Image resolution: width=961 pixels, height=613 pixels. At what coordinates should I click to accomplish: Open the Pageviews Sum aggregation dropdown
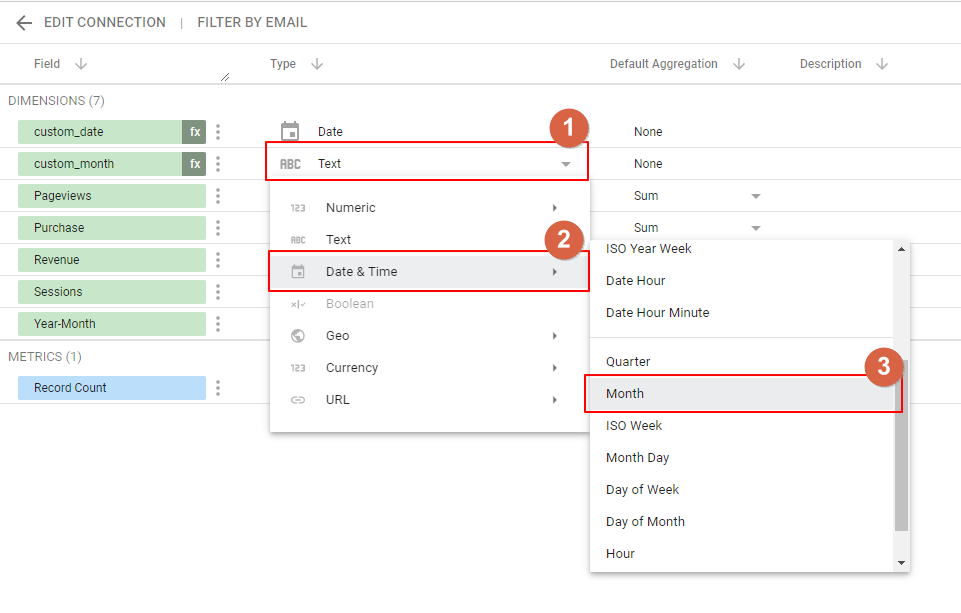click(756, 196)
